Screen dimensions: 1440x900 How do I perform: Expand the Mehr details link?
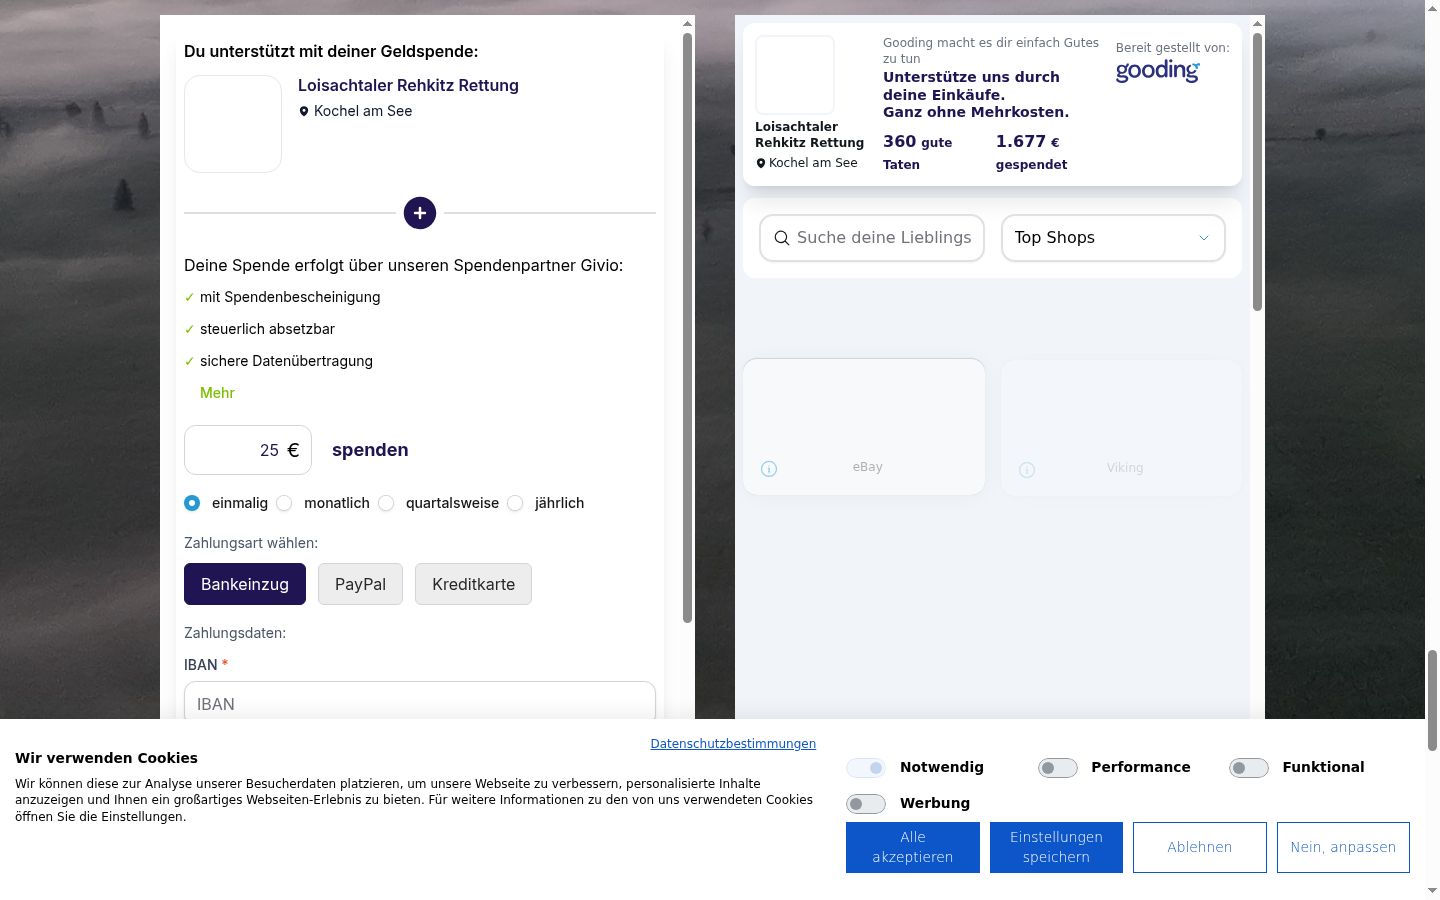(217, 393)
